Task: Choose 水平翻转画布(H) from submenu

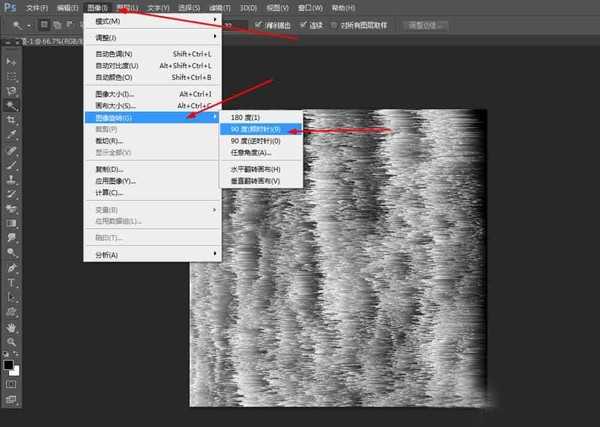Action: click(258, 169)
